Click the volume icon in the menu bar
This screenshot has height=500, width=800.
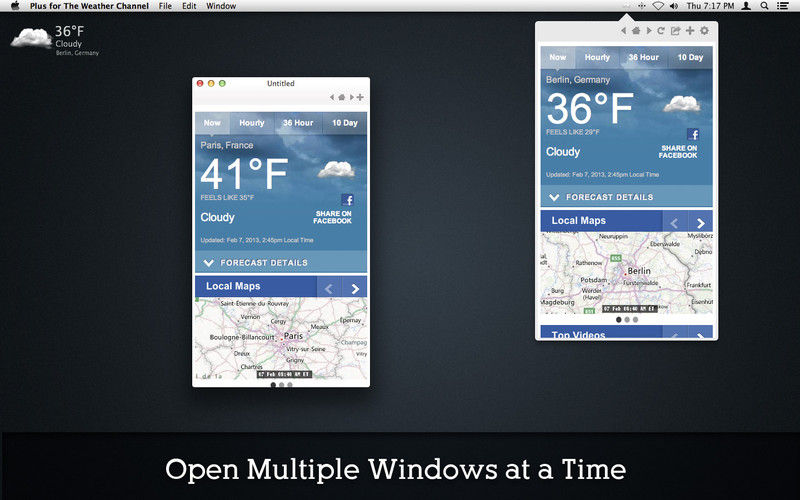tap(674, 6)
